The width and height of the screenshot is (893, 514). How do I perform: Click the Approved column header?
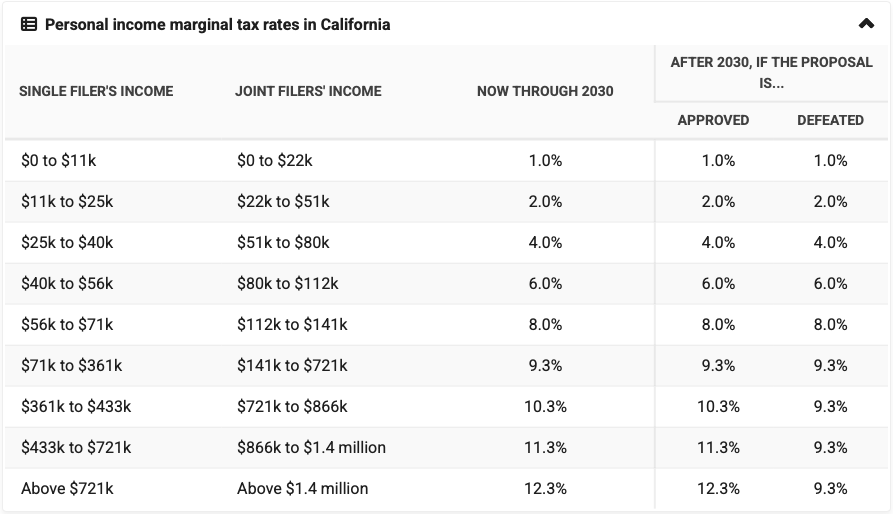click(713, 120)
